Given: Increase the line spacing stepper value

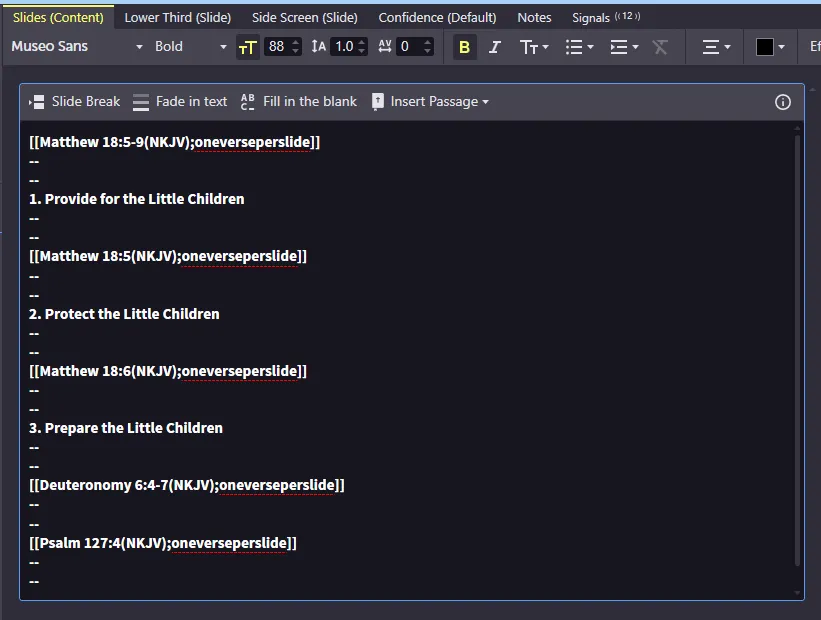Looking at the screenshot, I should 362,42.
